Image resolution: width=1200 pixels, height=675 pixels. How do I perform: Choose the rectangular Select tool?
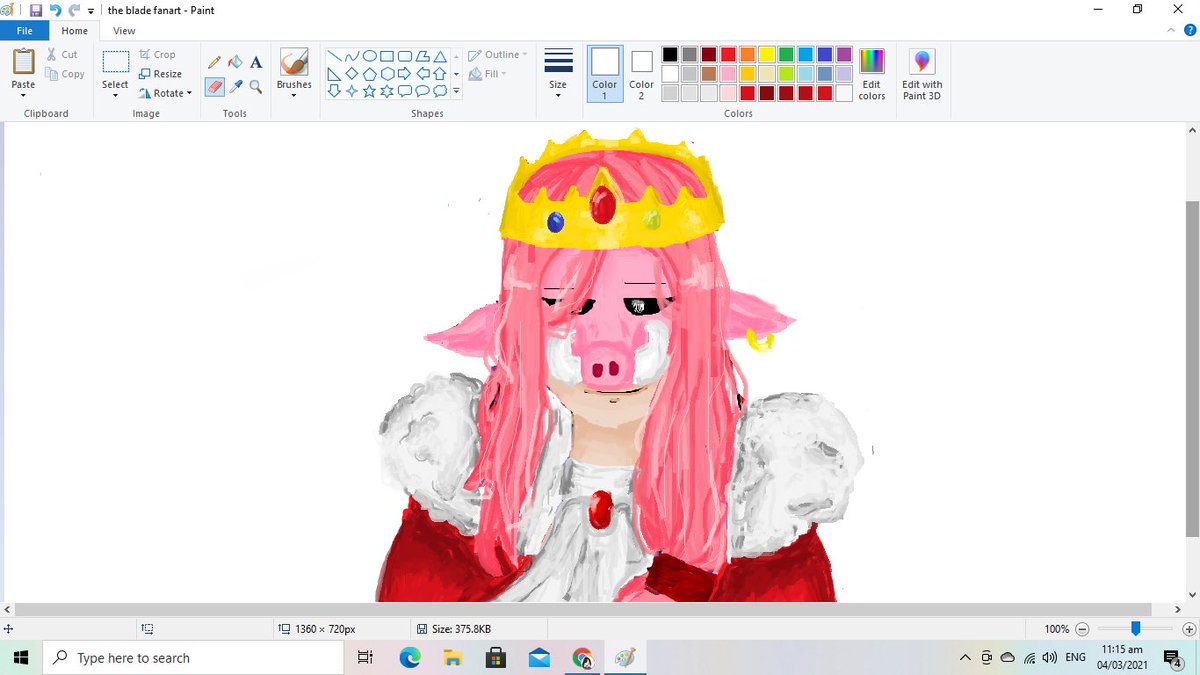[x=115, y=62]
